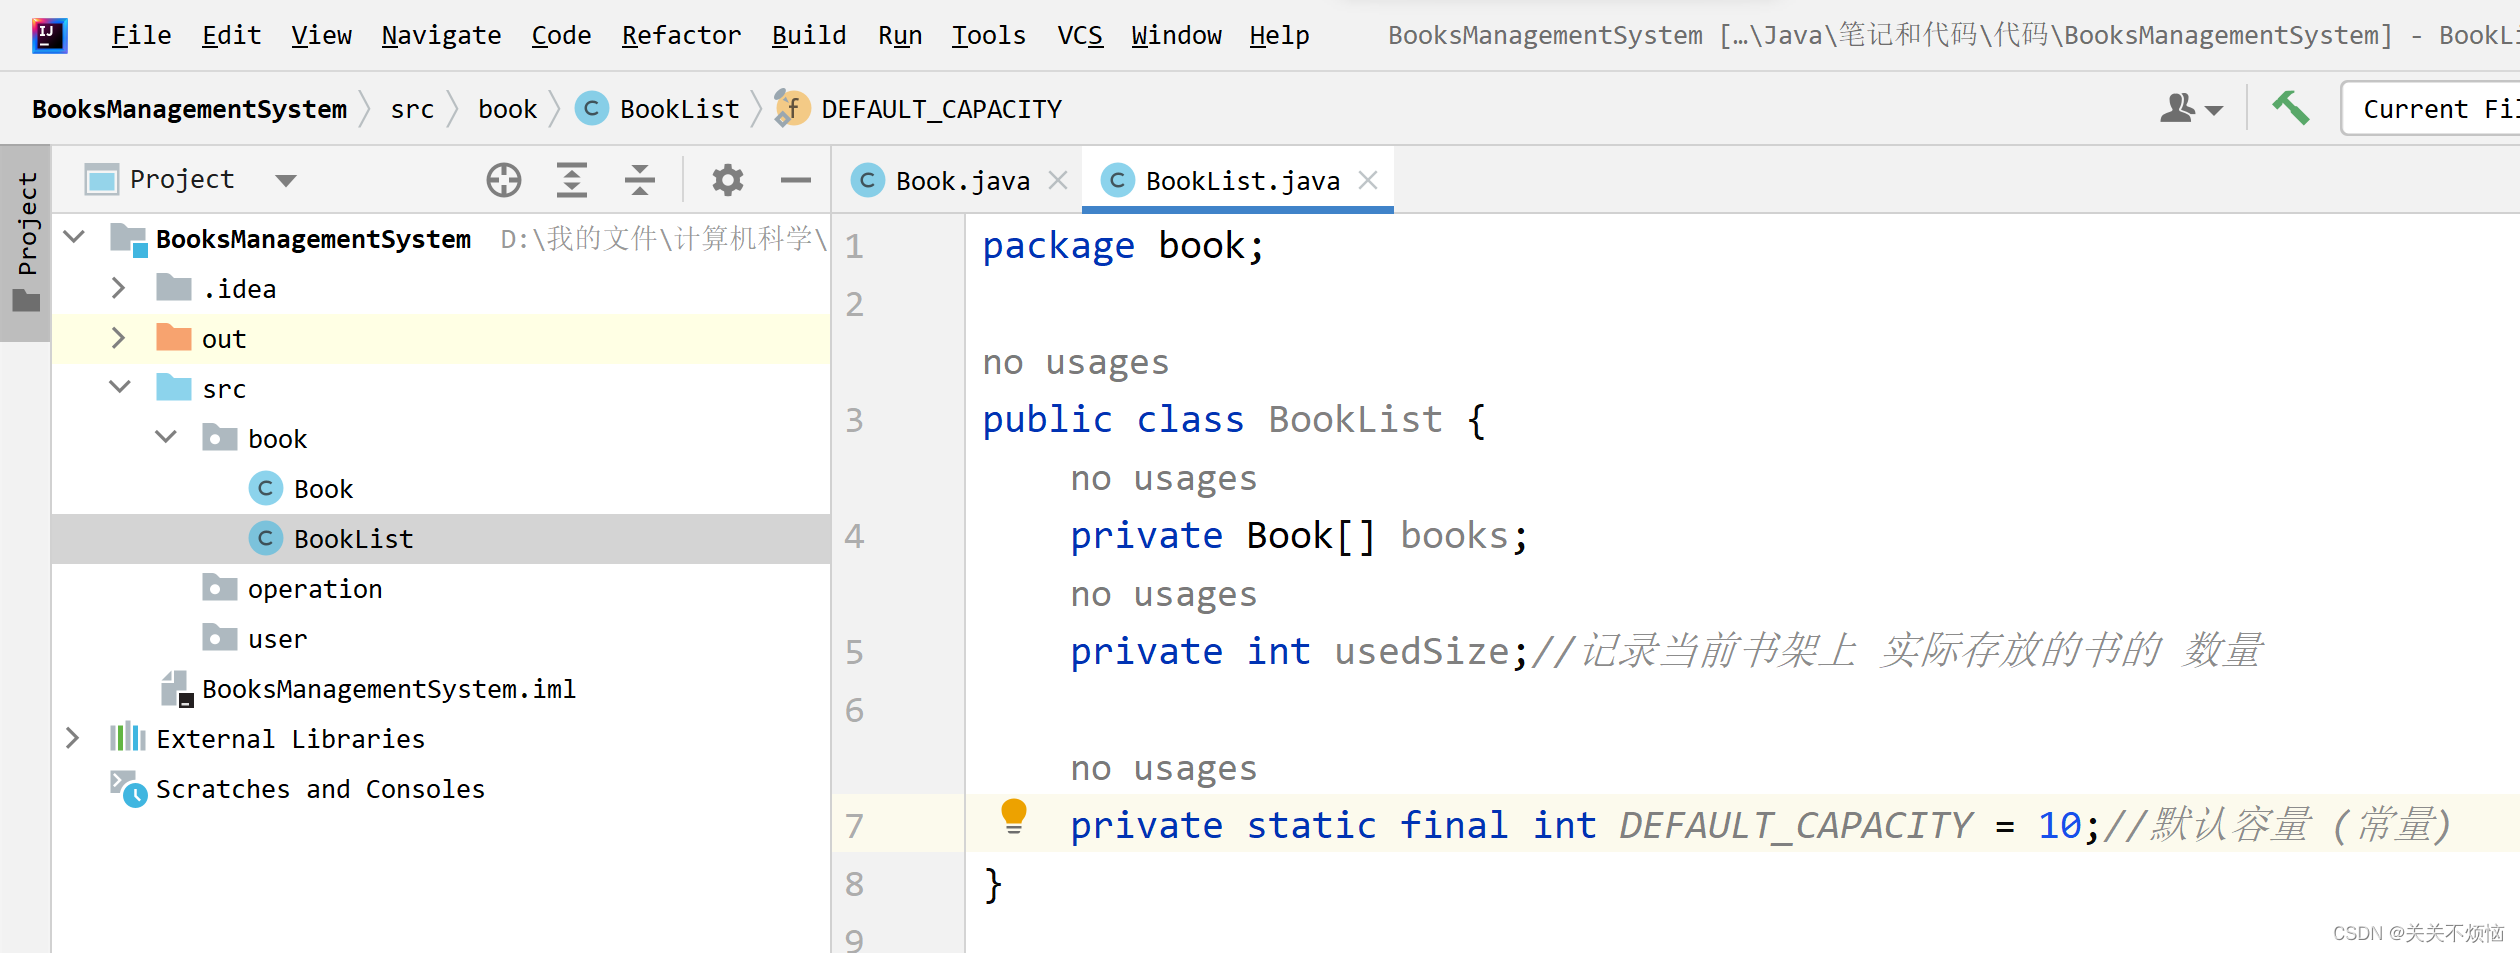Click the BookList class name in code
The image size is (2520, 953).
tap(1356, 420)
